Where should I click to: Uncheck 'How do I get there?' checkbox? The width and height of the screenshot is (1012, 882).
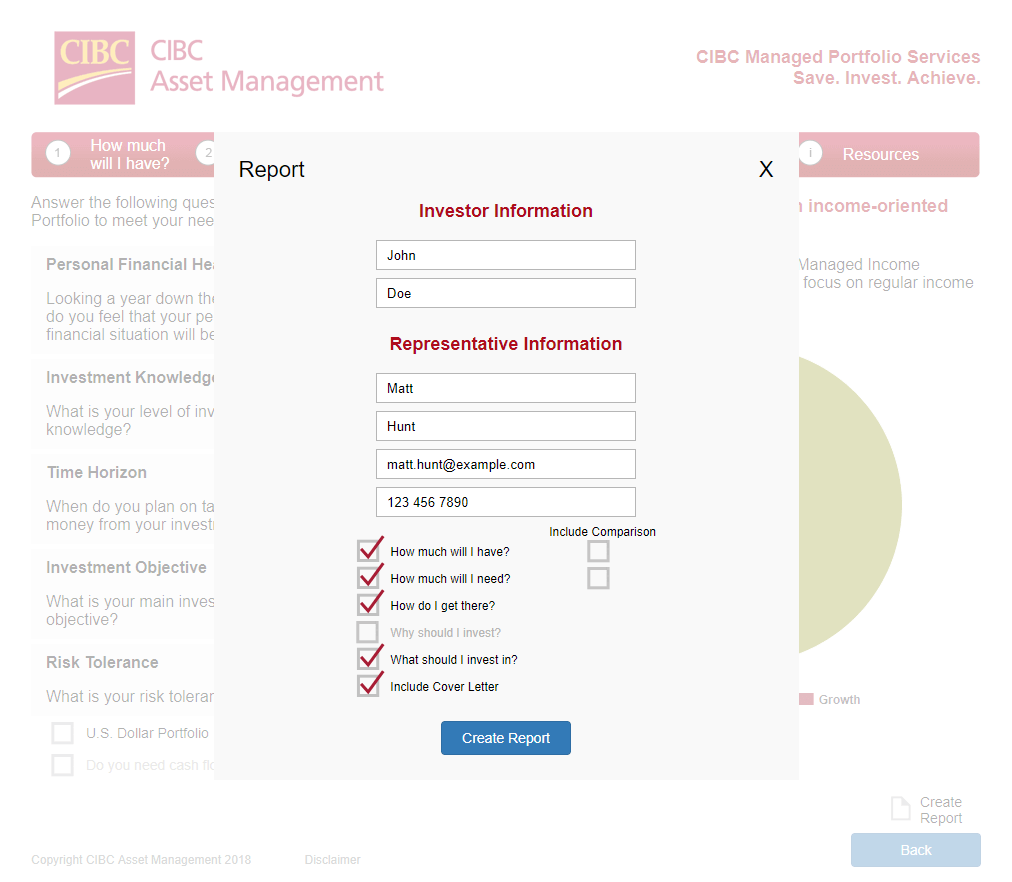[369, 605]
